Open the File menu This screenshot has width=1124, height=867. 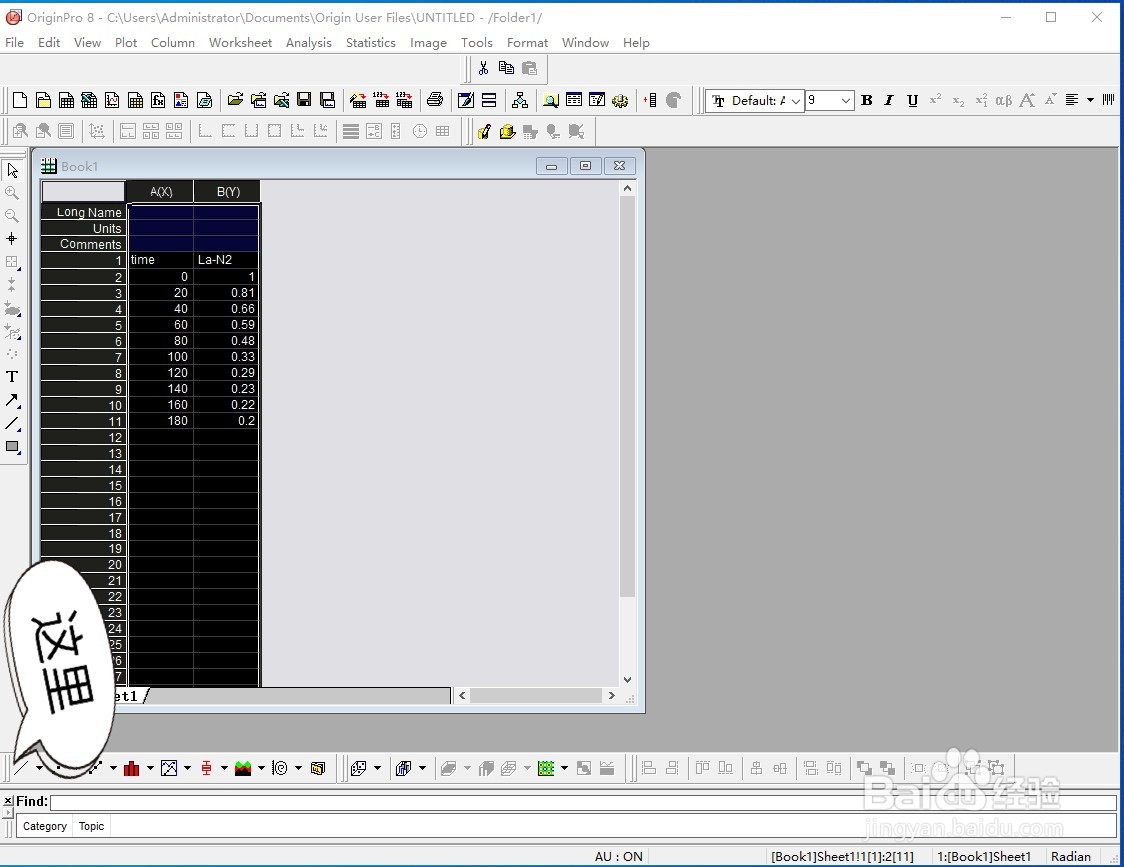pos(14,42)
